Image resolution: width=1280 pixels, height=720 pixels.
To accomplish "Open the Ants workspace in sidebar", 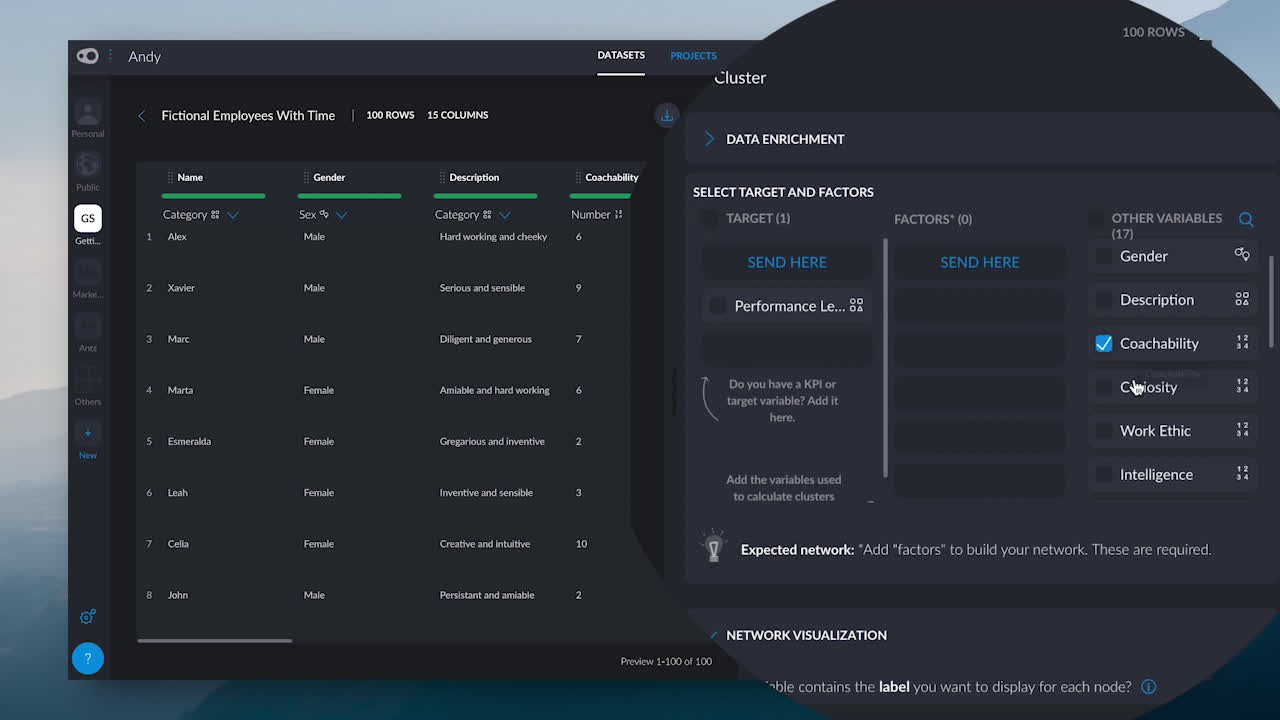I will click(88, 332).
